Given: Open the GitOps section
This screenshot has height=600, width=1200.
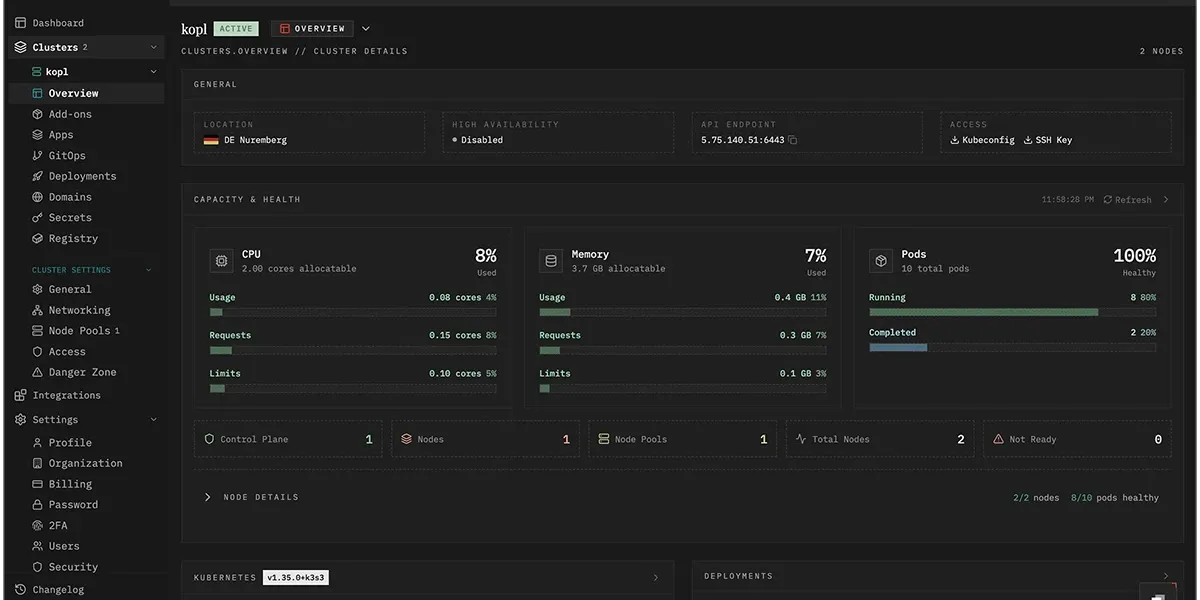Looking at the screenshot, I should tap(67, 156).
